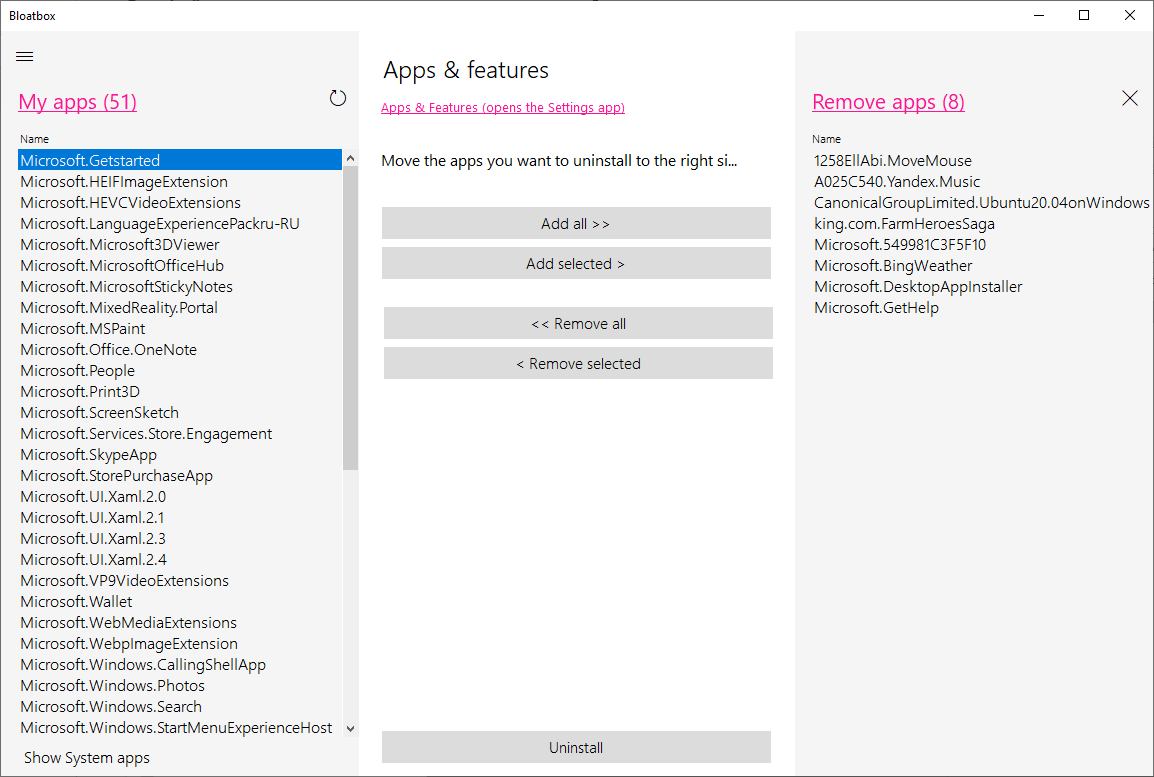Choose Microsoft.BingWeather in Remove apps list
The image size is (1154, 777).
[x=893, y=266]
